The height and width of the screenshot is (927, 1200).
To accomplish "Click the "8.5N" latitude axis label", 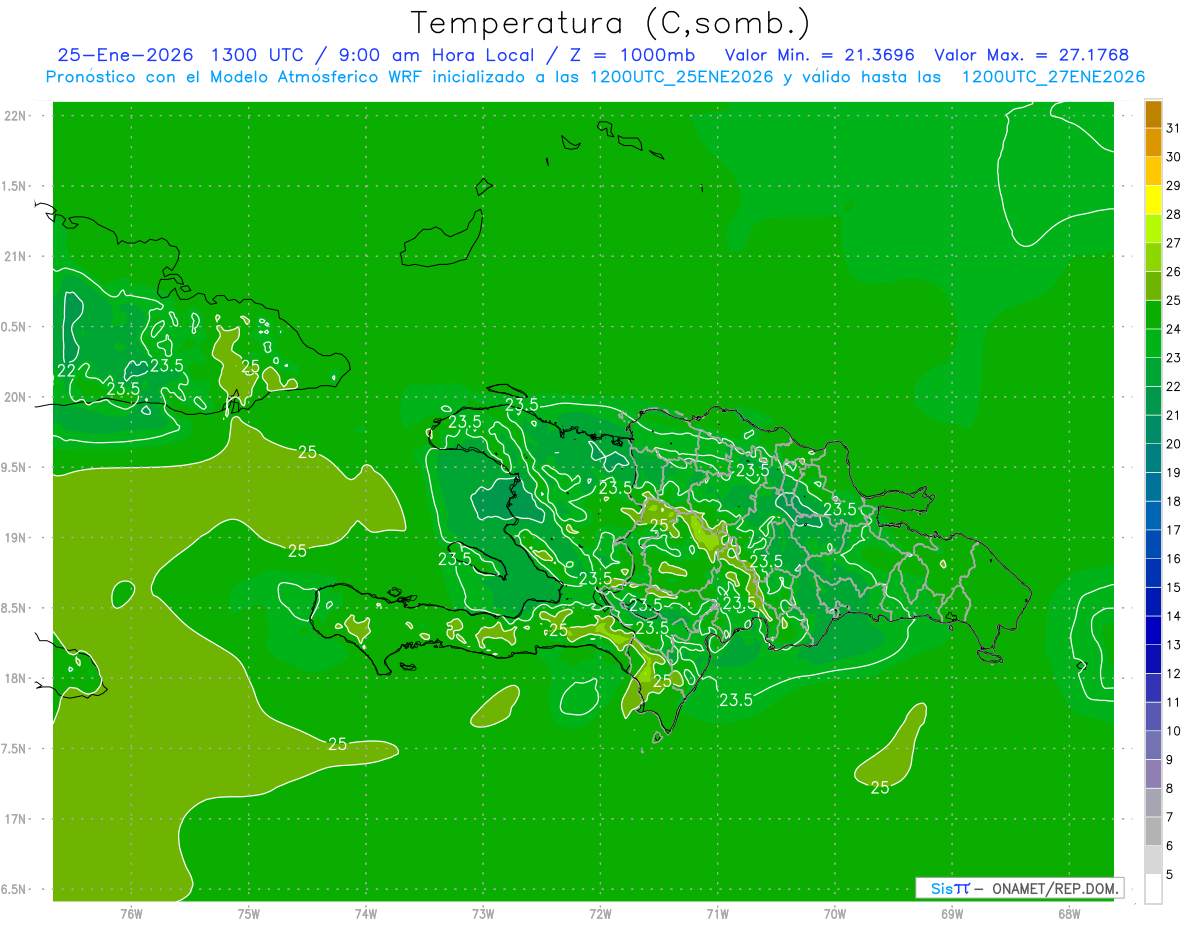I will [15, 608].
